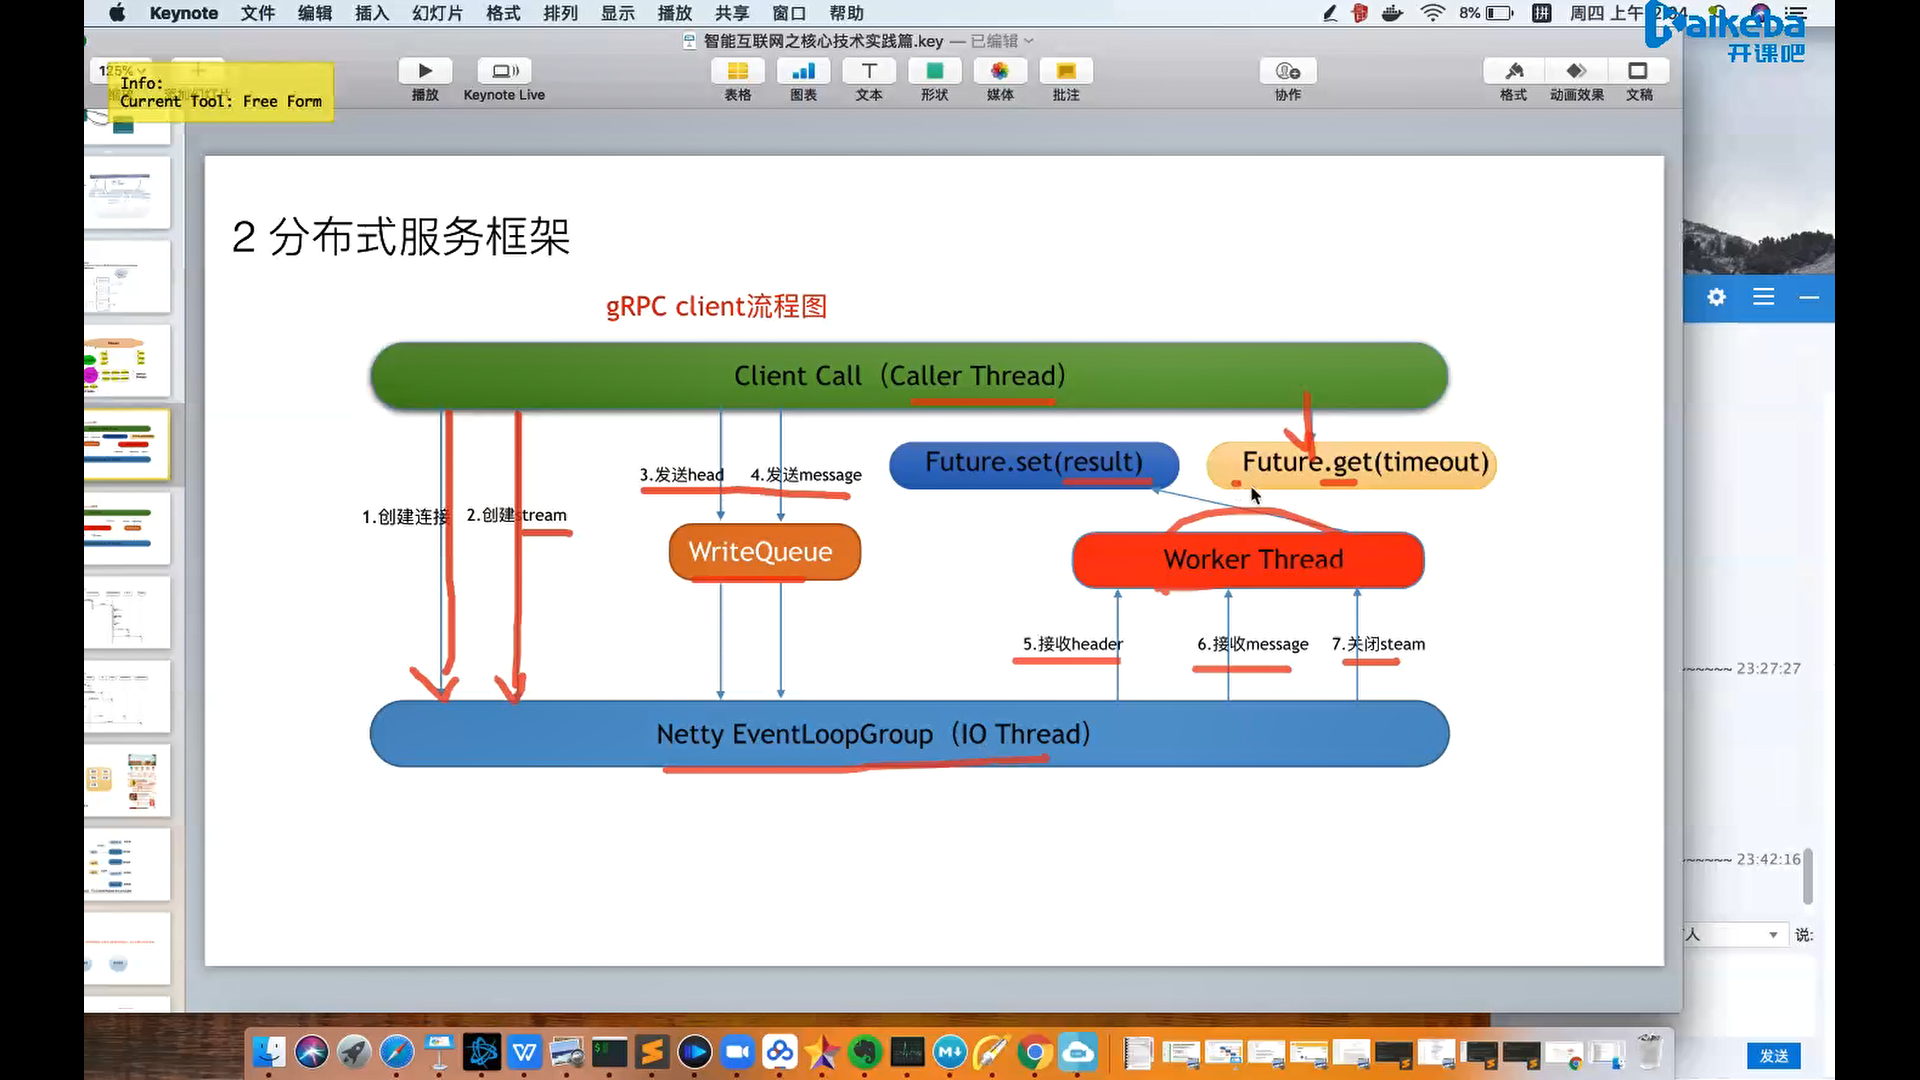Image resolution: width=1920 pixels, height=1080 pixels.
Task: Click the 发送 send button
Action: point(1773,1056)
